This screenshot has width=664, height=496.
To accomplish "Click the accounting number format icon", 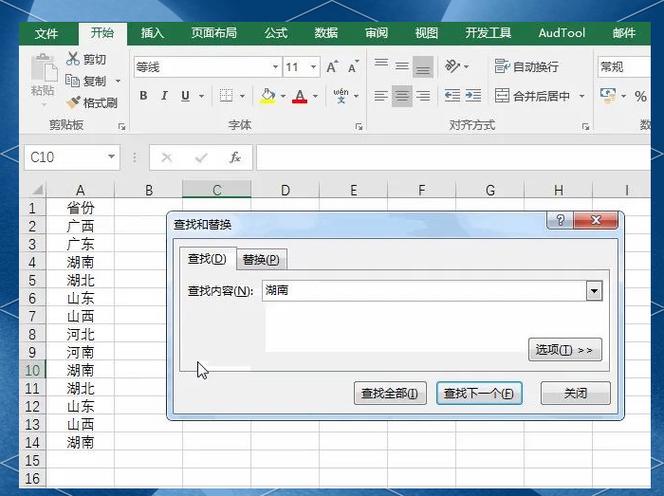I will click(x=609, y=96).
